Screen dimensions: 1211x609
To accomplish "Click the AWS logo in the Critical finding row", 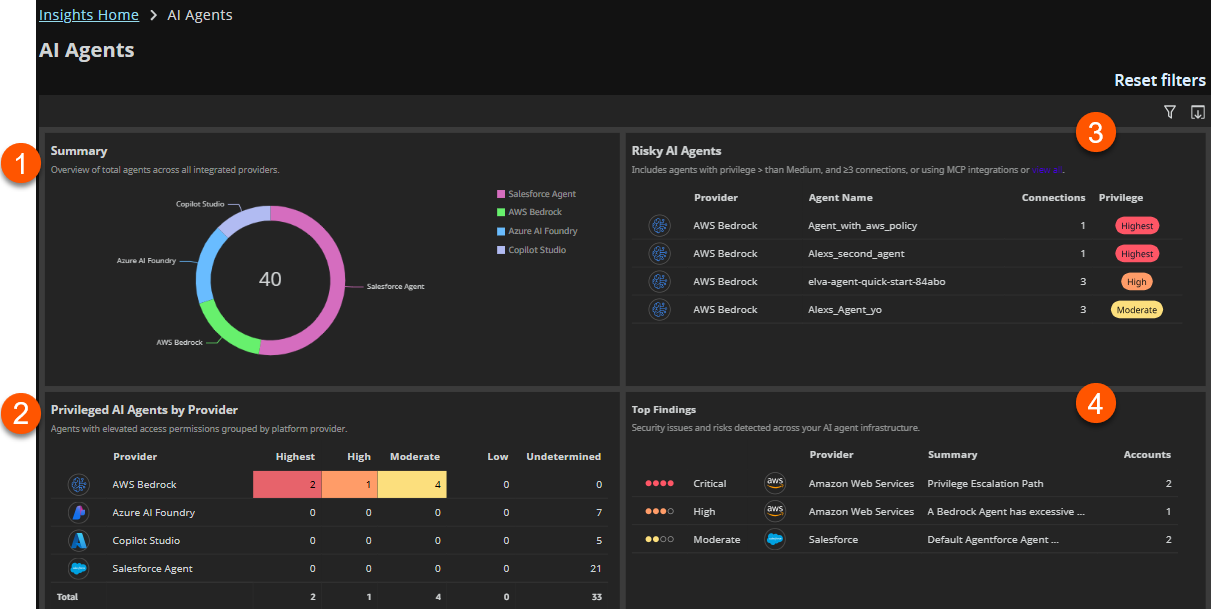I will click(x=775, y=484).
